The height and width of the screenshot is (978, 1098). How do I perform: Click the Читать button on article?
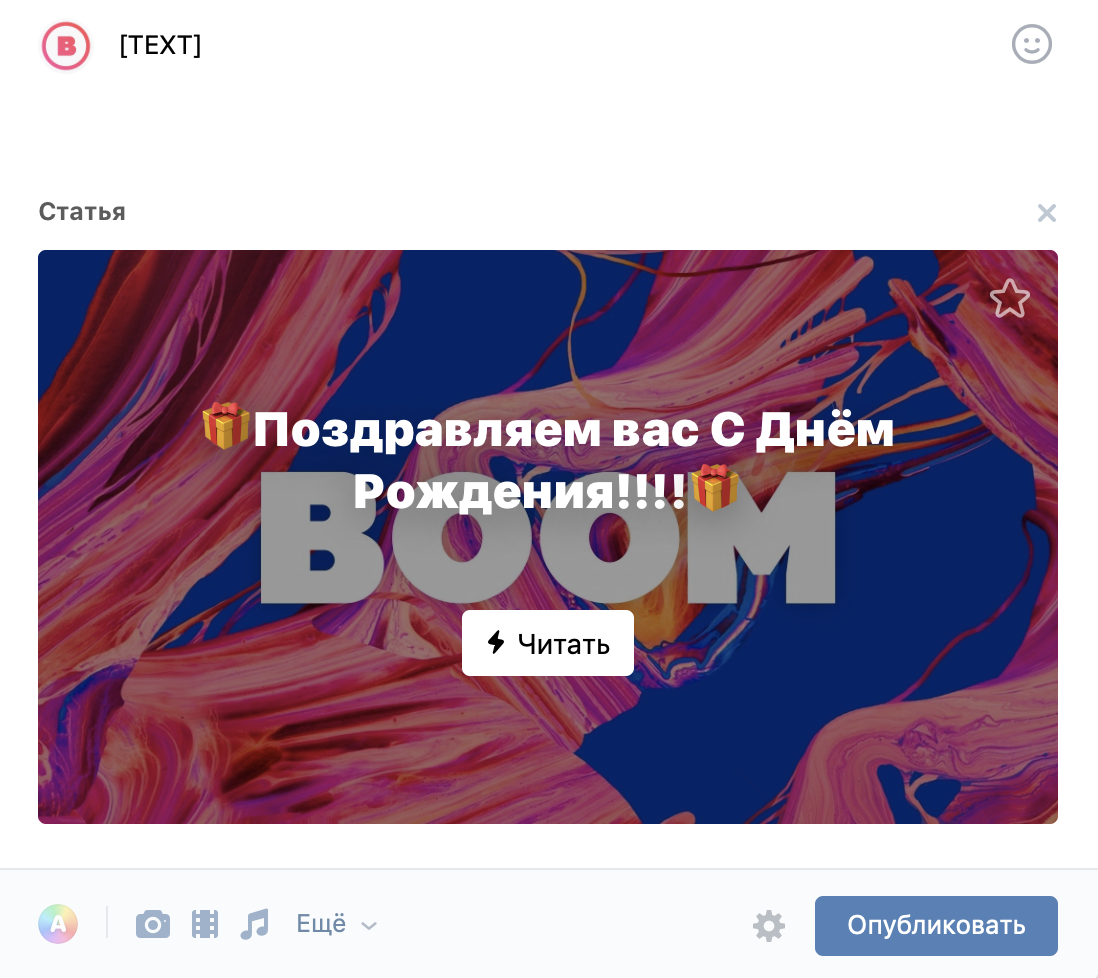[548, 643]
